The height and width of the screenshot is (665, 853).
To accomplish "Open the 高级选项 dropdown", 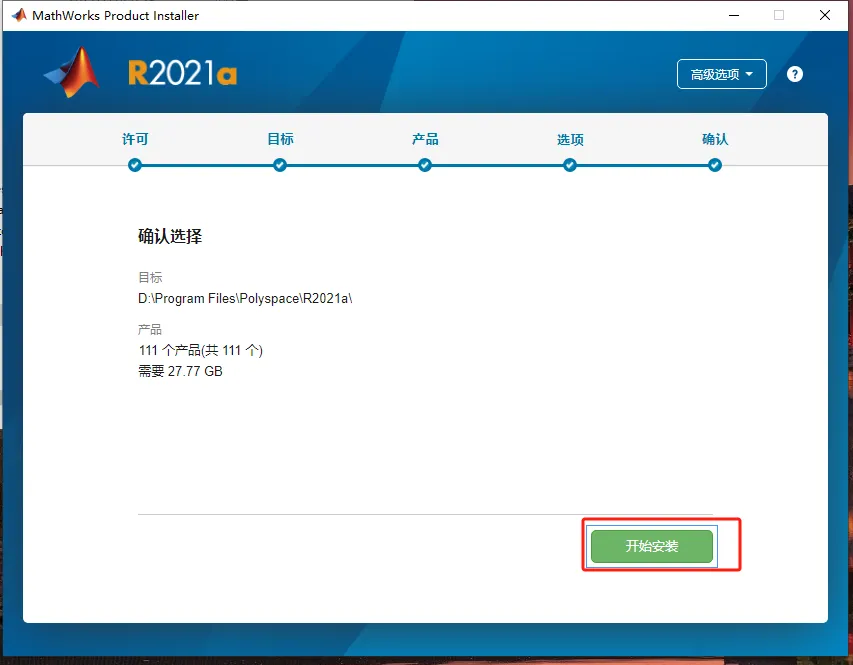I will click(721, 74).
